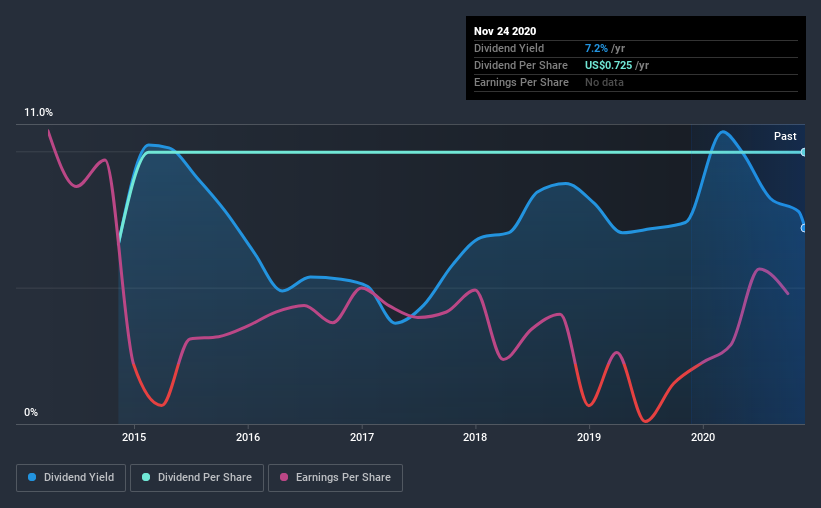Toggle the Dividend Per Share legend button
The image size is (821, 508).
[x=197, y=478]
